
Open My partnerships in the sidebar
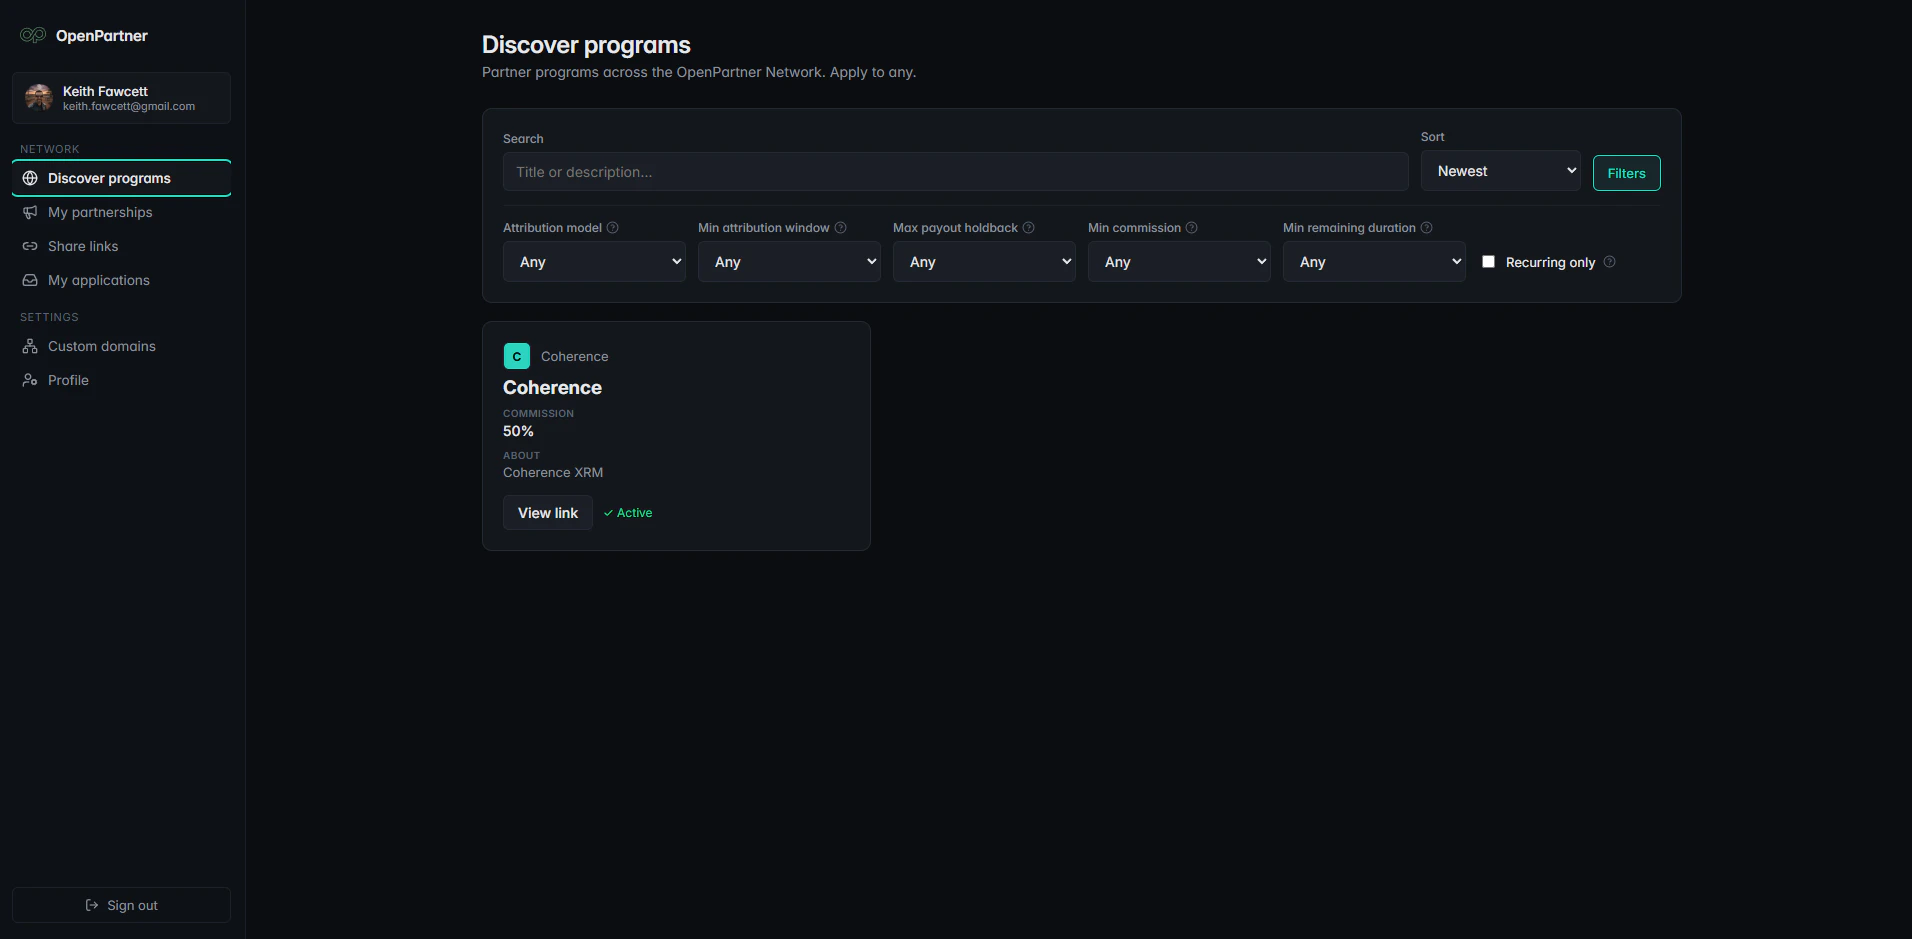point(122,212)
